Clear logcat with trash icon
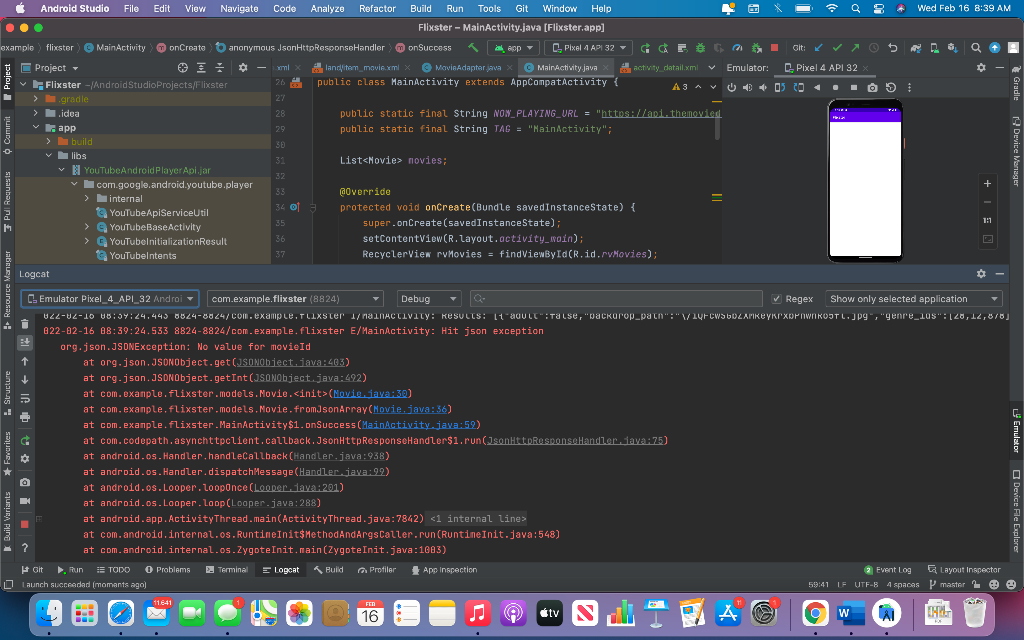This screenshot has width=1024, height=640. (25, 324)
